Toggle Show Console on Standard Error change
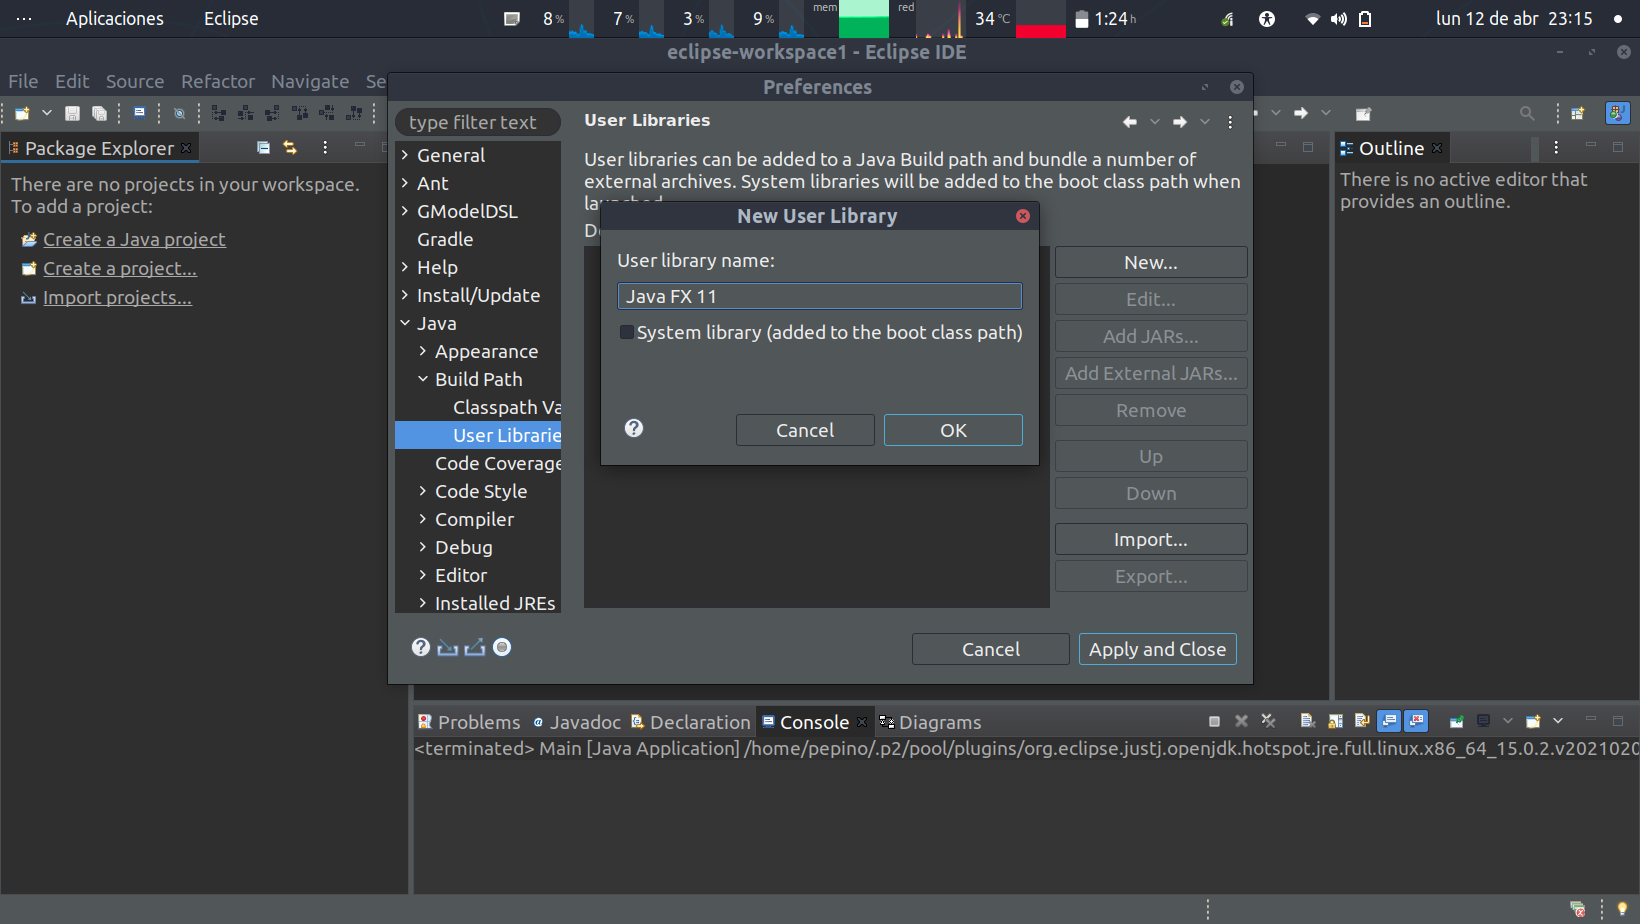 1416,721
